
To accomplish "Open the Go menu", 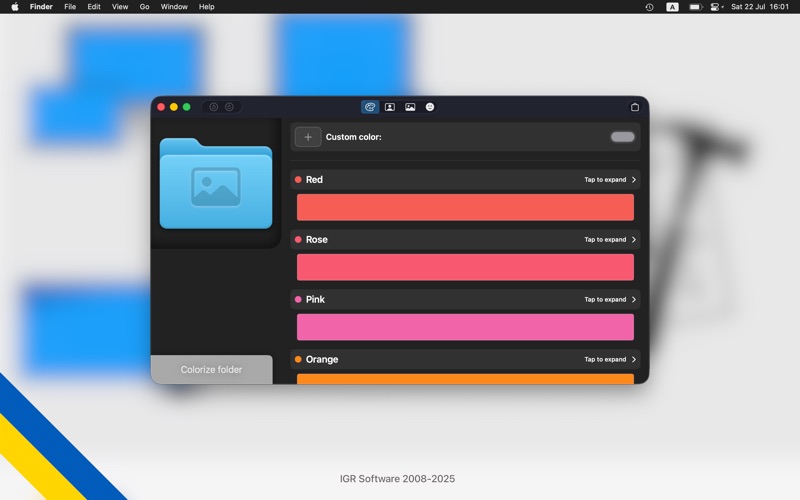I will [144, 7].
